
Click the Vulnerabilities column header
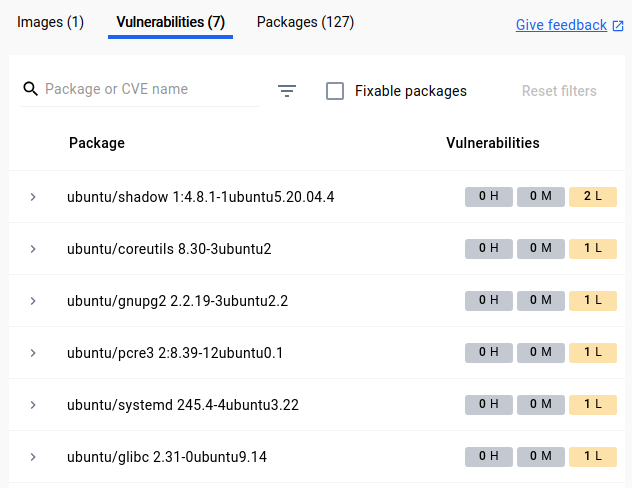(x=492, y=143)
